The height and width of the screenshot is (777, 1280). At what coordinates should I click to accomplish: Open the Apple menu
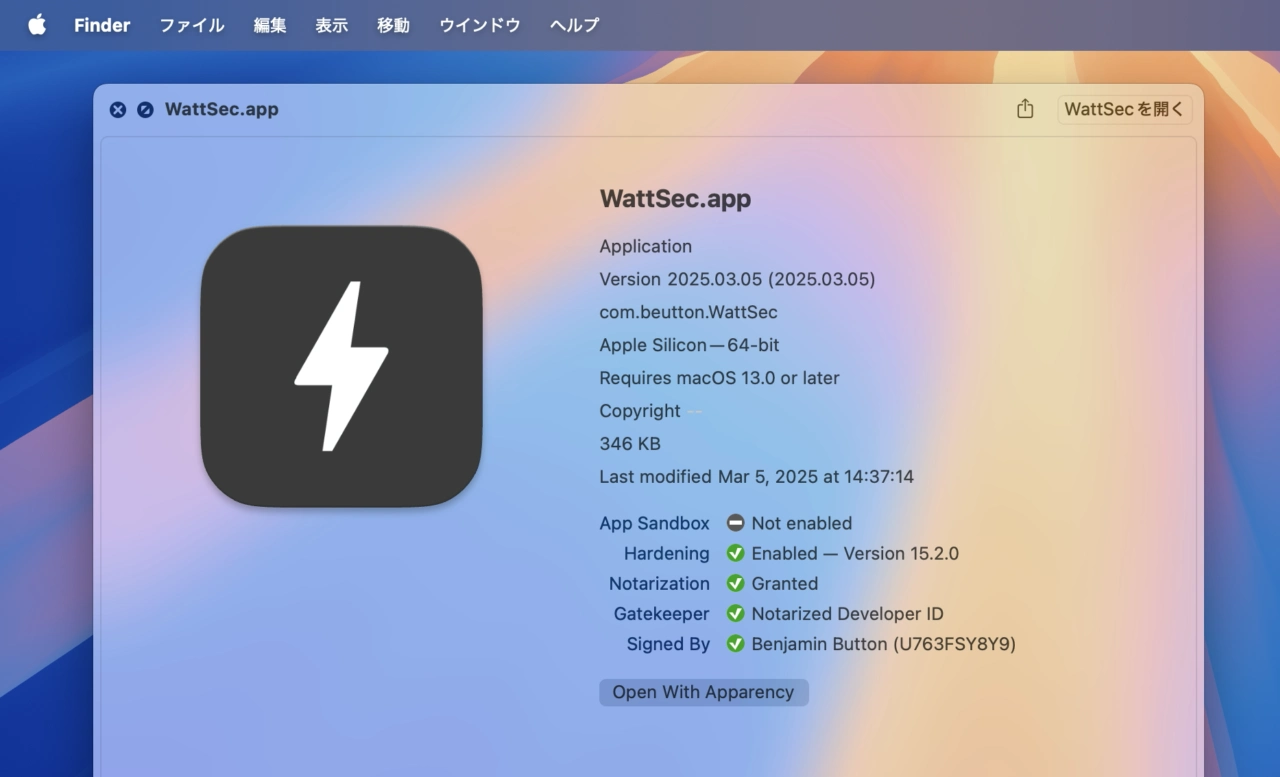point(37,25)
